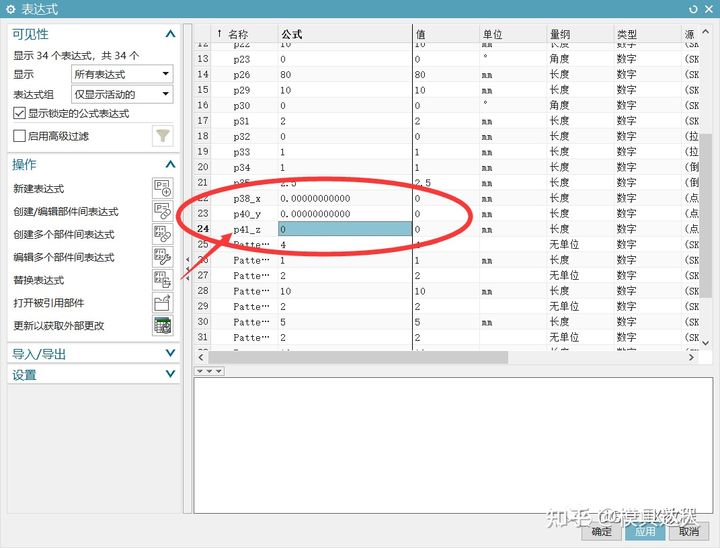This screenshot has width=720, height=548.
Task: Click the triple-arrow expander below the table
Action: pos(209,371)
